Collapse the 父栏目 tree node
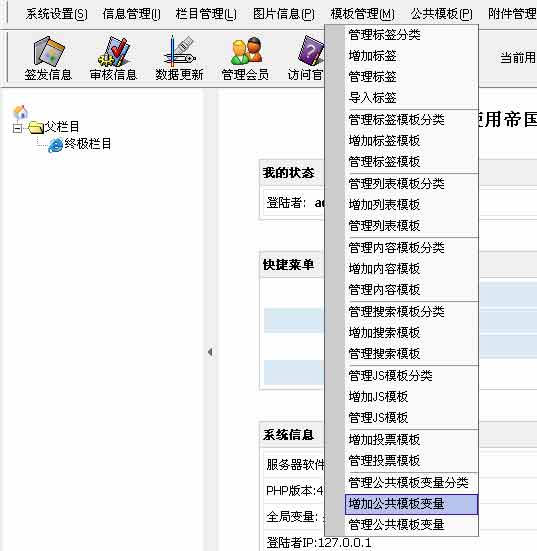 17,128
